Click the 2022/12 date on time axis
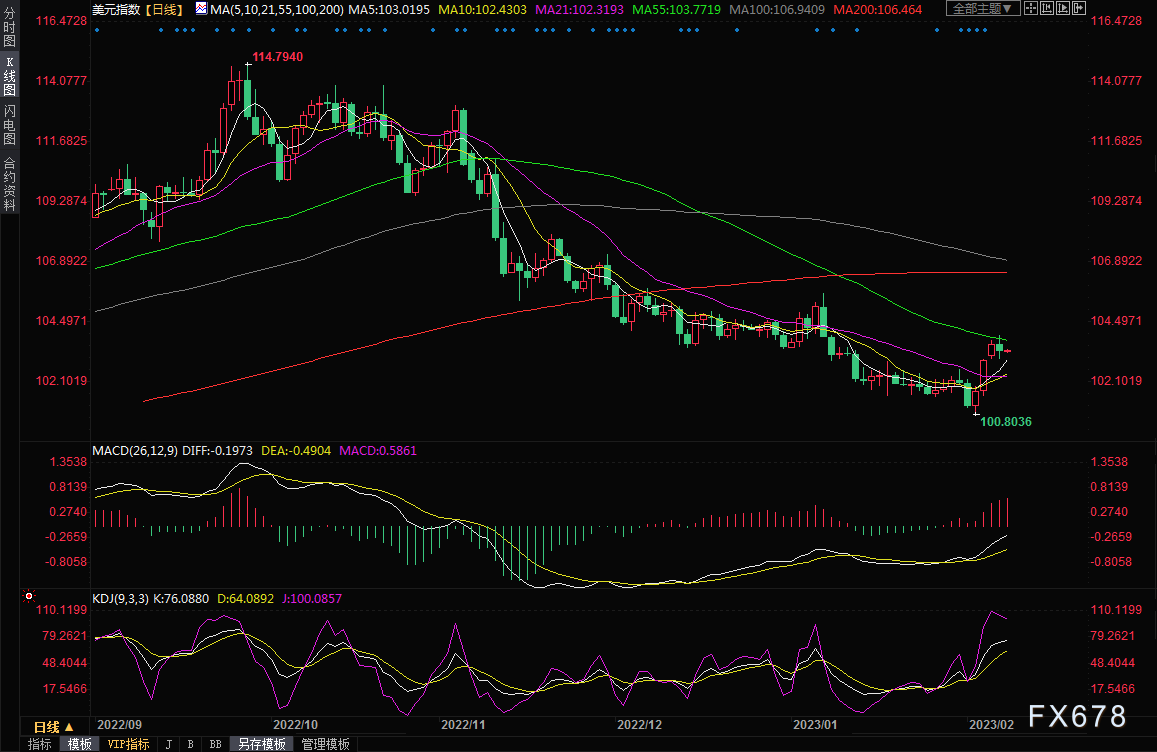This screenshot has height=752, width=1157. (x=640, y=725)
